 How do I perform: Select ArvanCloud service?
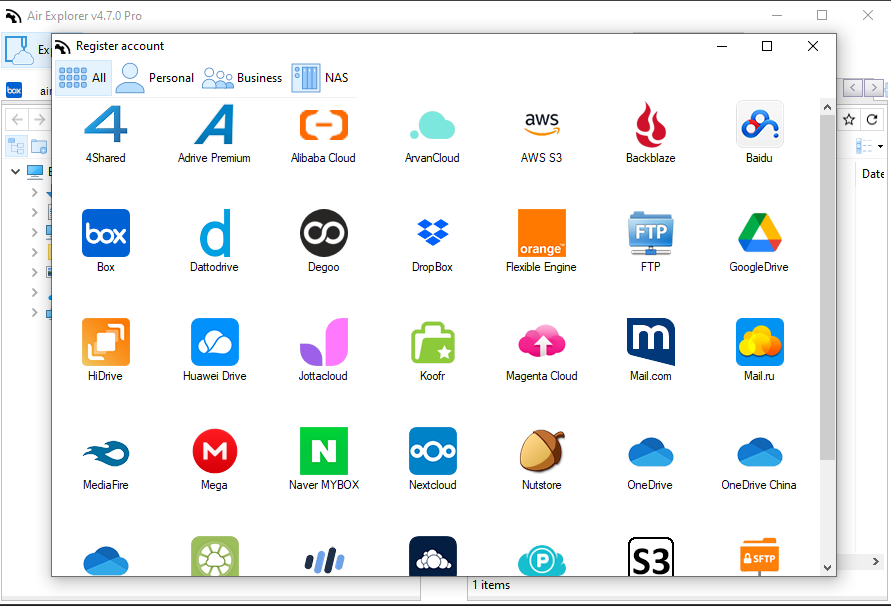[432, 134]
